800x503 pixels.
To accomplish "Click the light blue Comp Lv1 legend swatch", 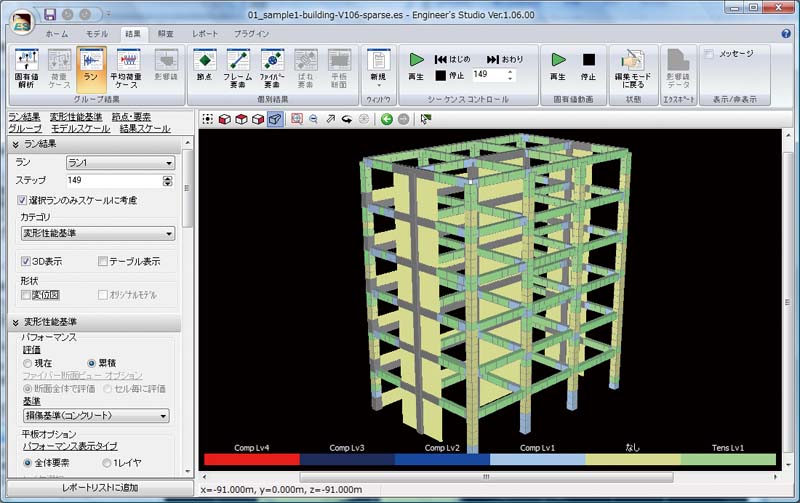I will coord(538,459).
